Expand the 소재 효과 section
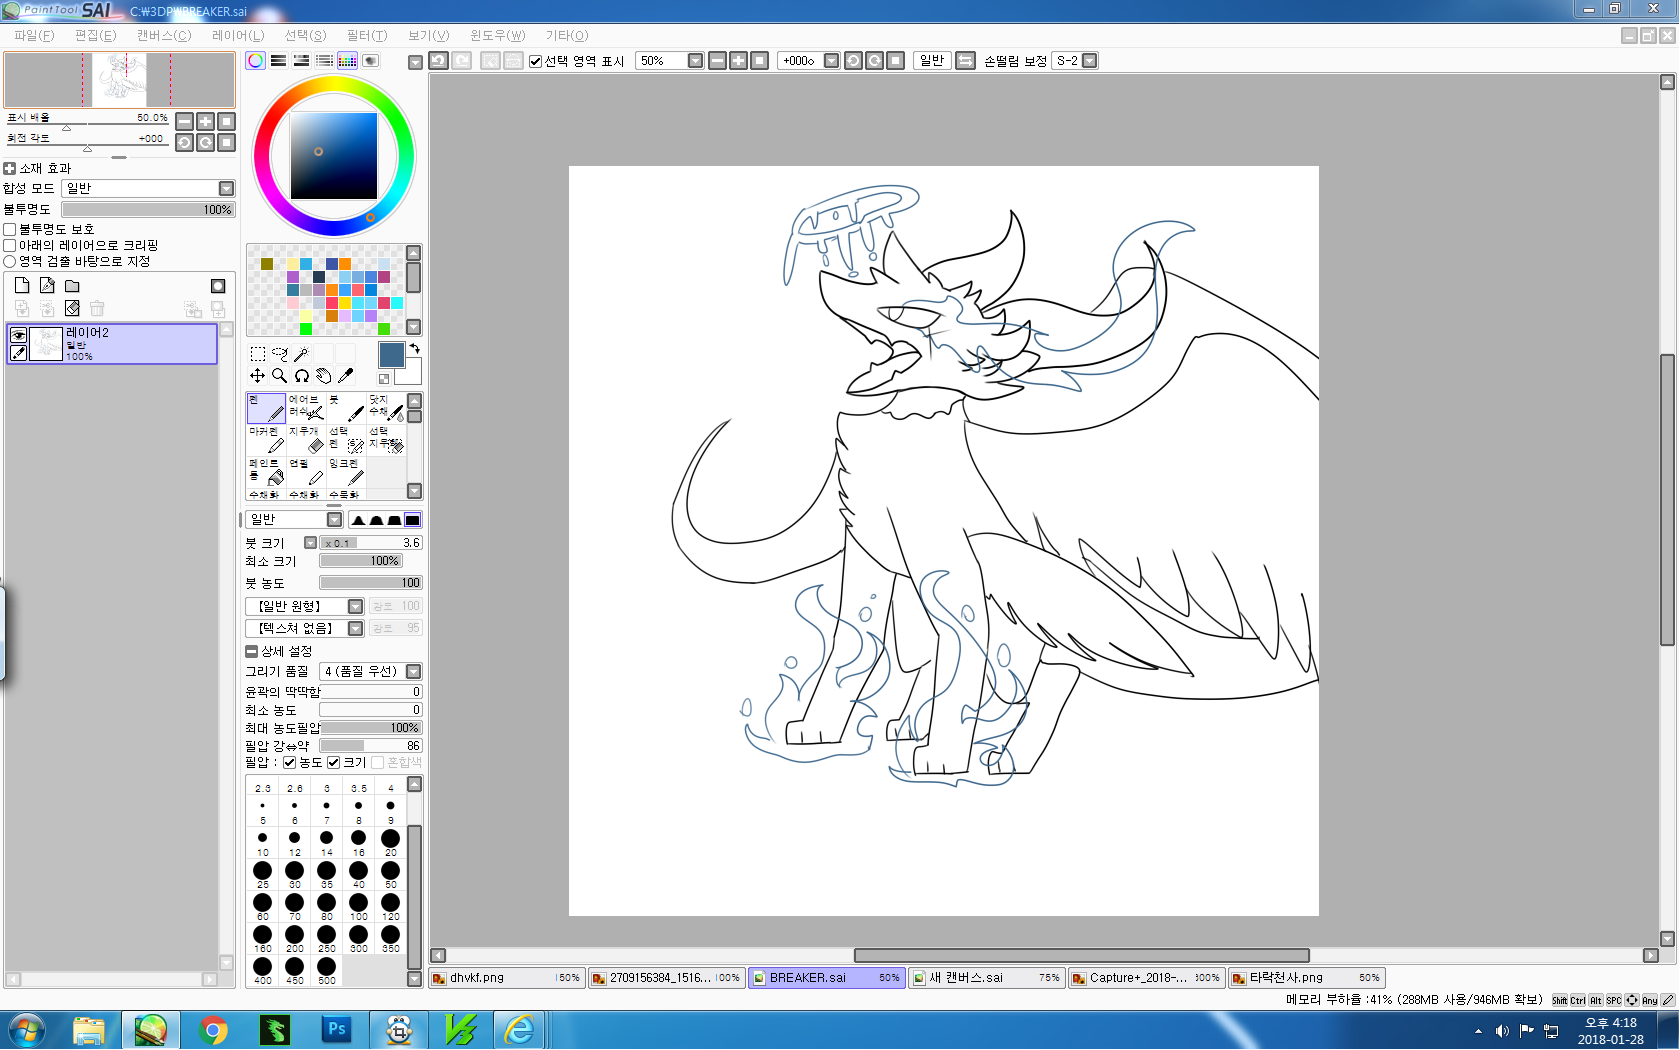The width and height of the screenshot is (1680, 1050). (x=10, y=169)
